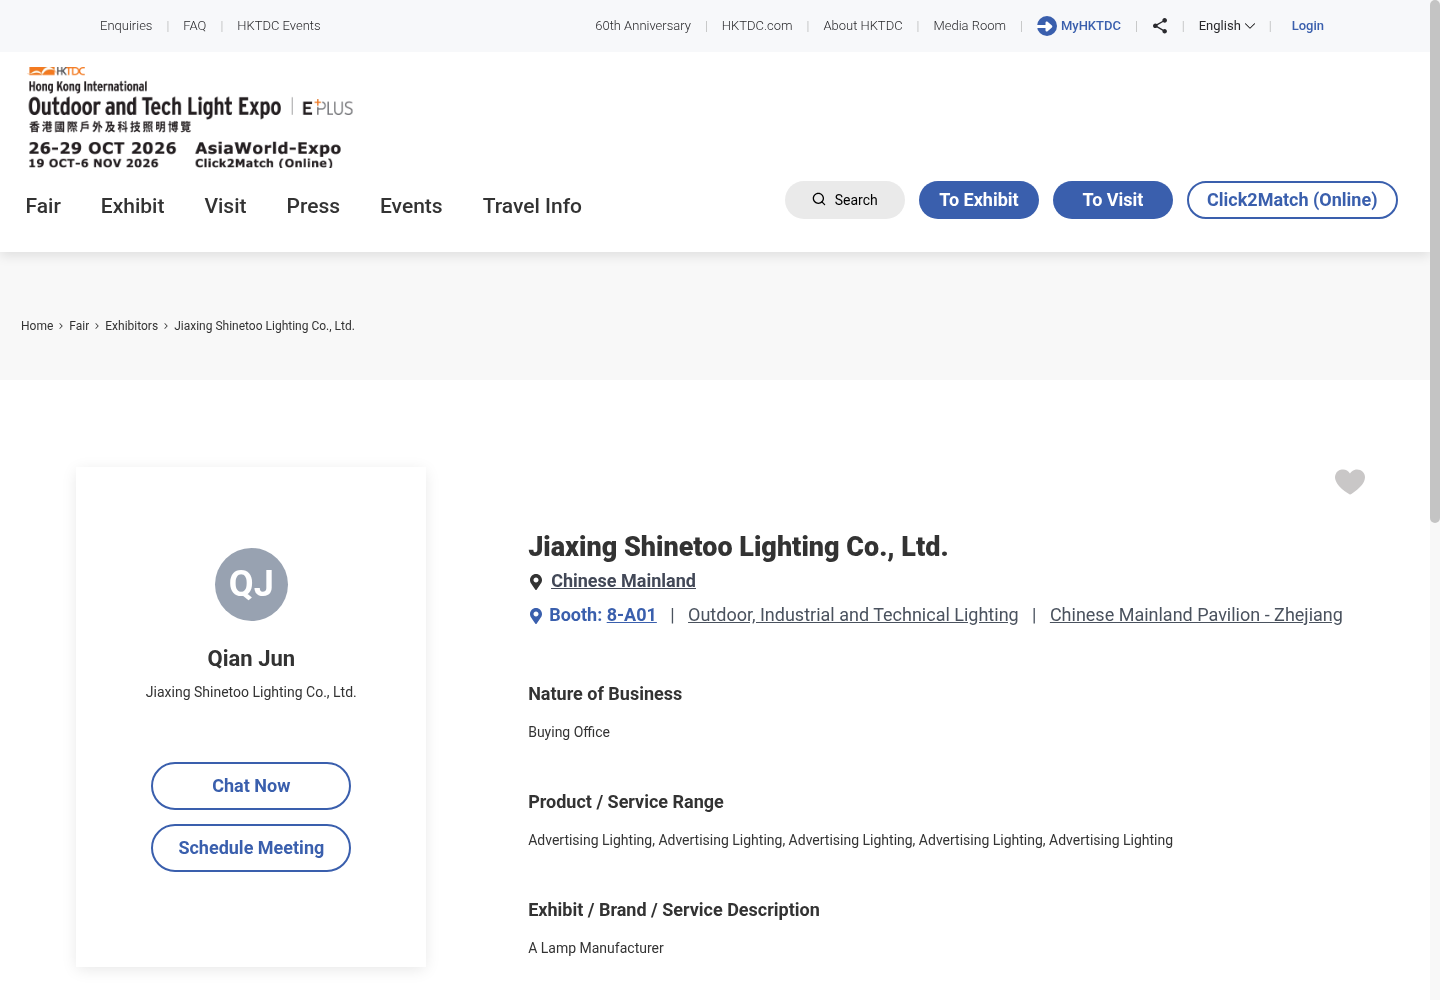This screenshot has width=1440, height=1000.
Task: Start a chat with Chat Now
Action: click(251, 786)
